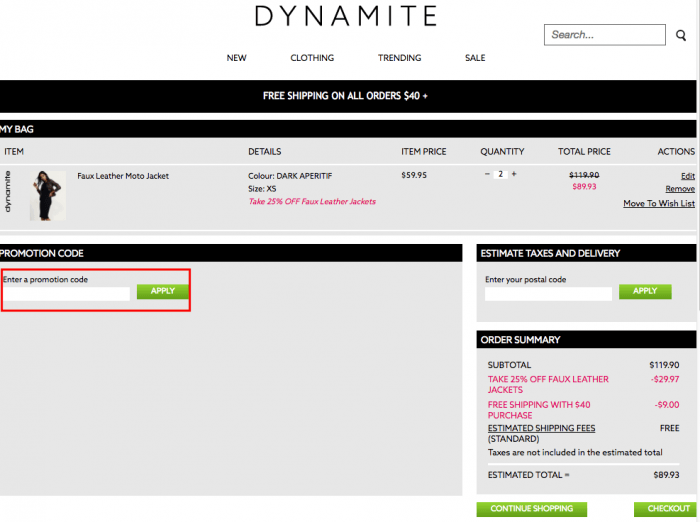Open the Faux Leather Moto Jacket thumbnail

(x=48, y=196)
